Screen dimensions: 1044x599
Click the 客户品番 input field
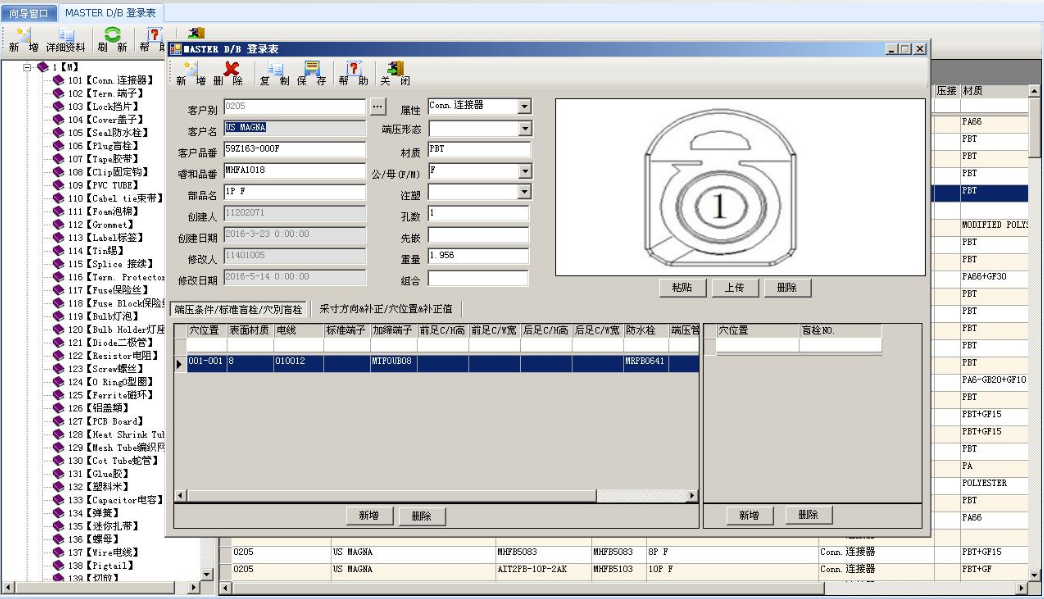tap(294, 150)
